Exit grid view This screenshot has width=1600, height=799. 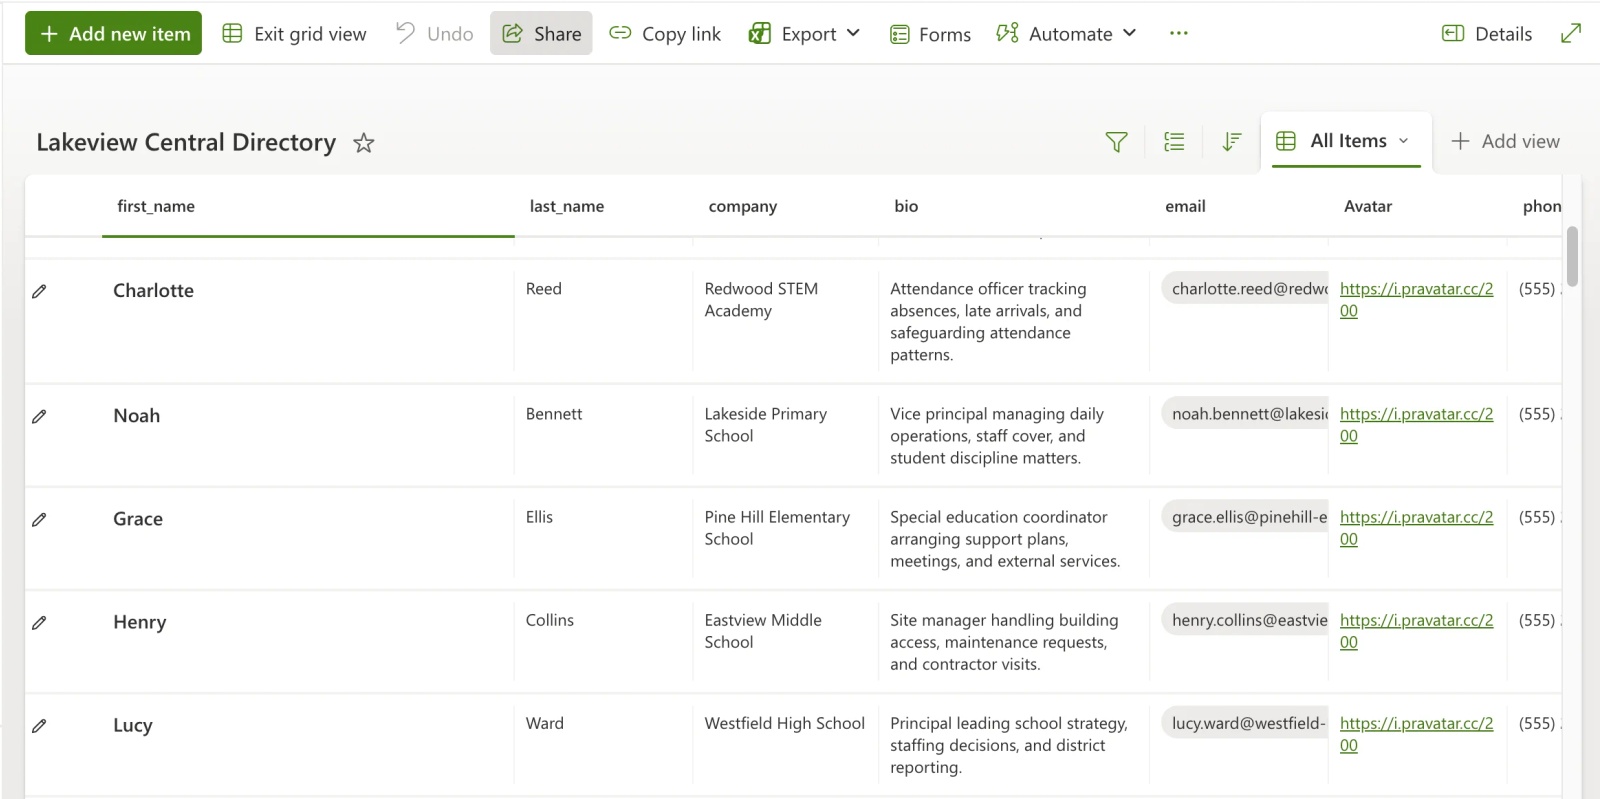294,33
